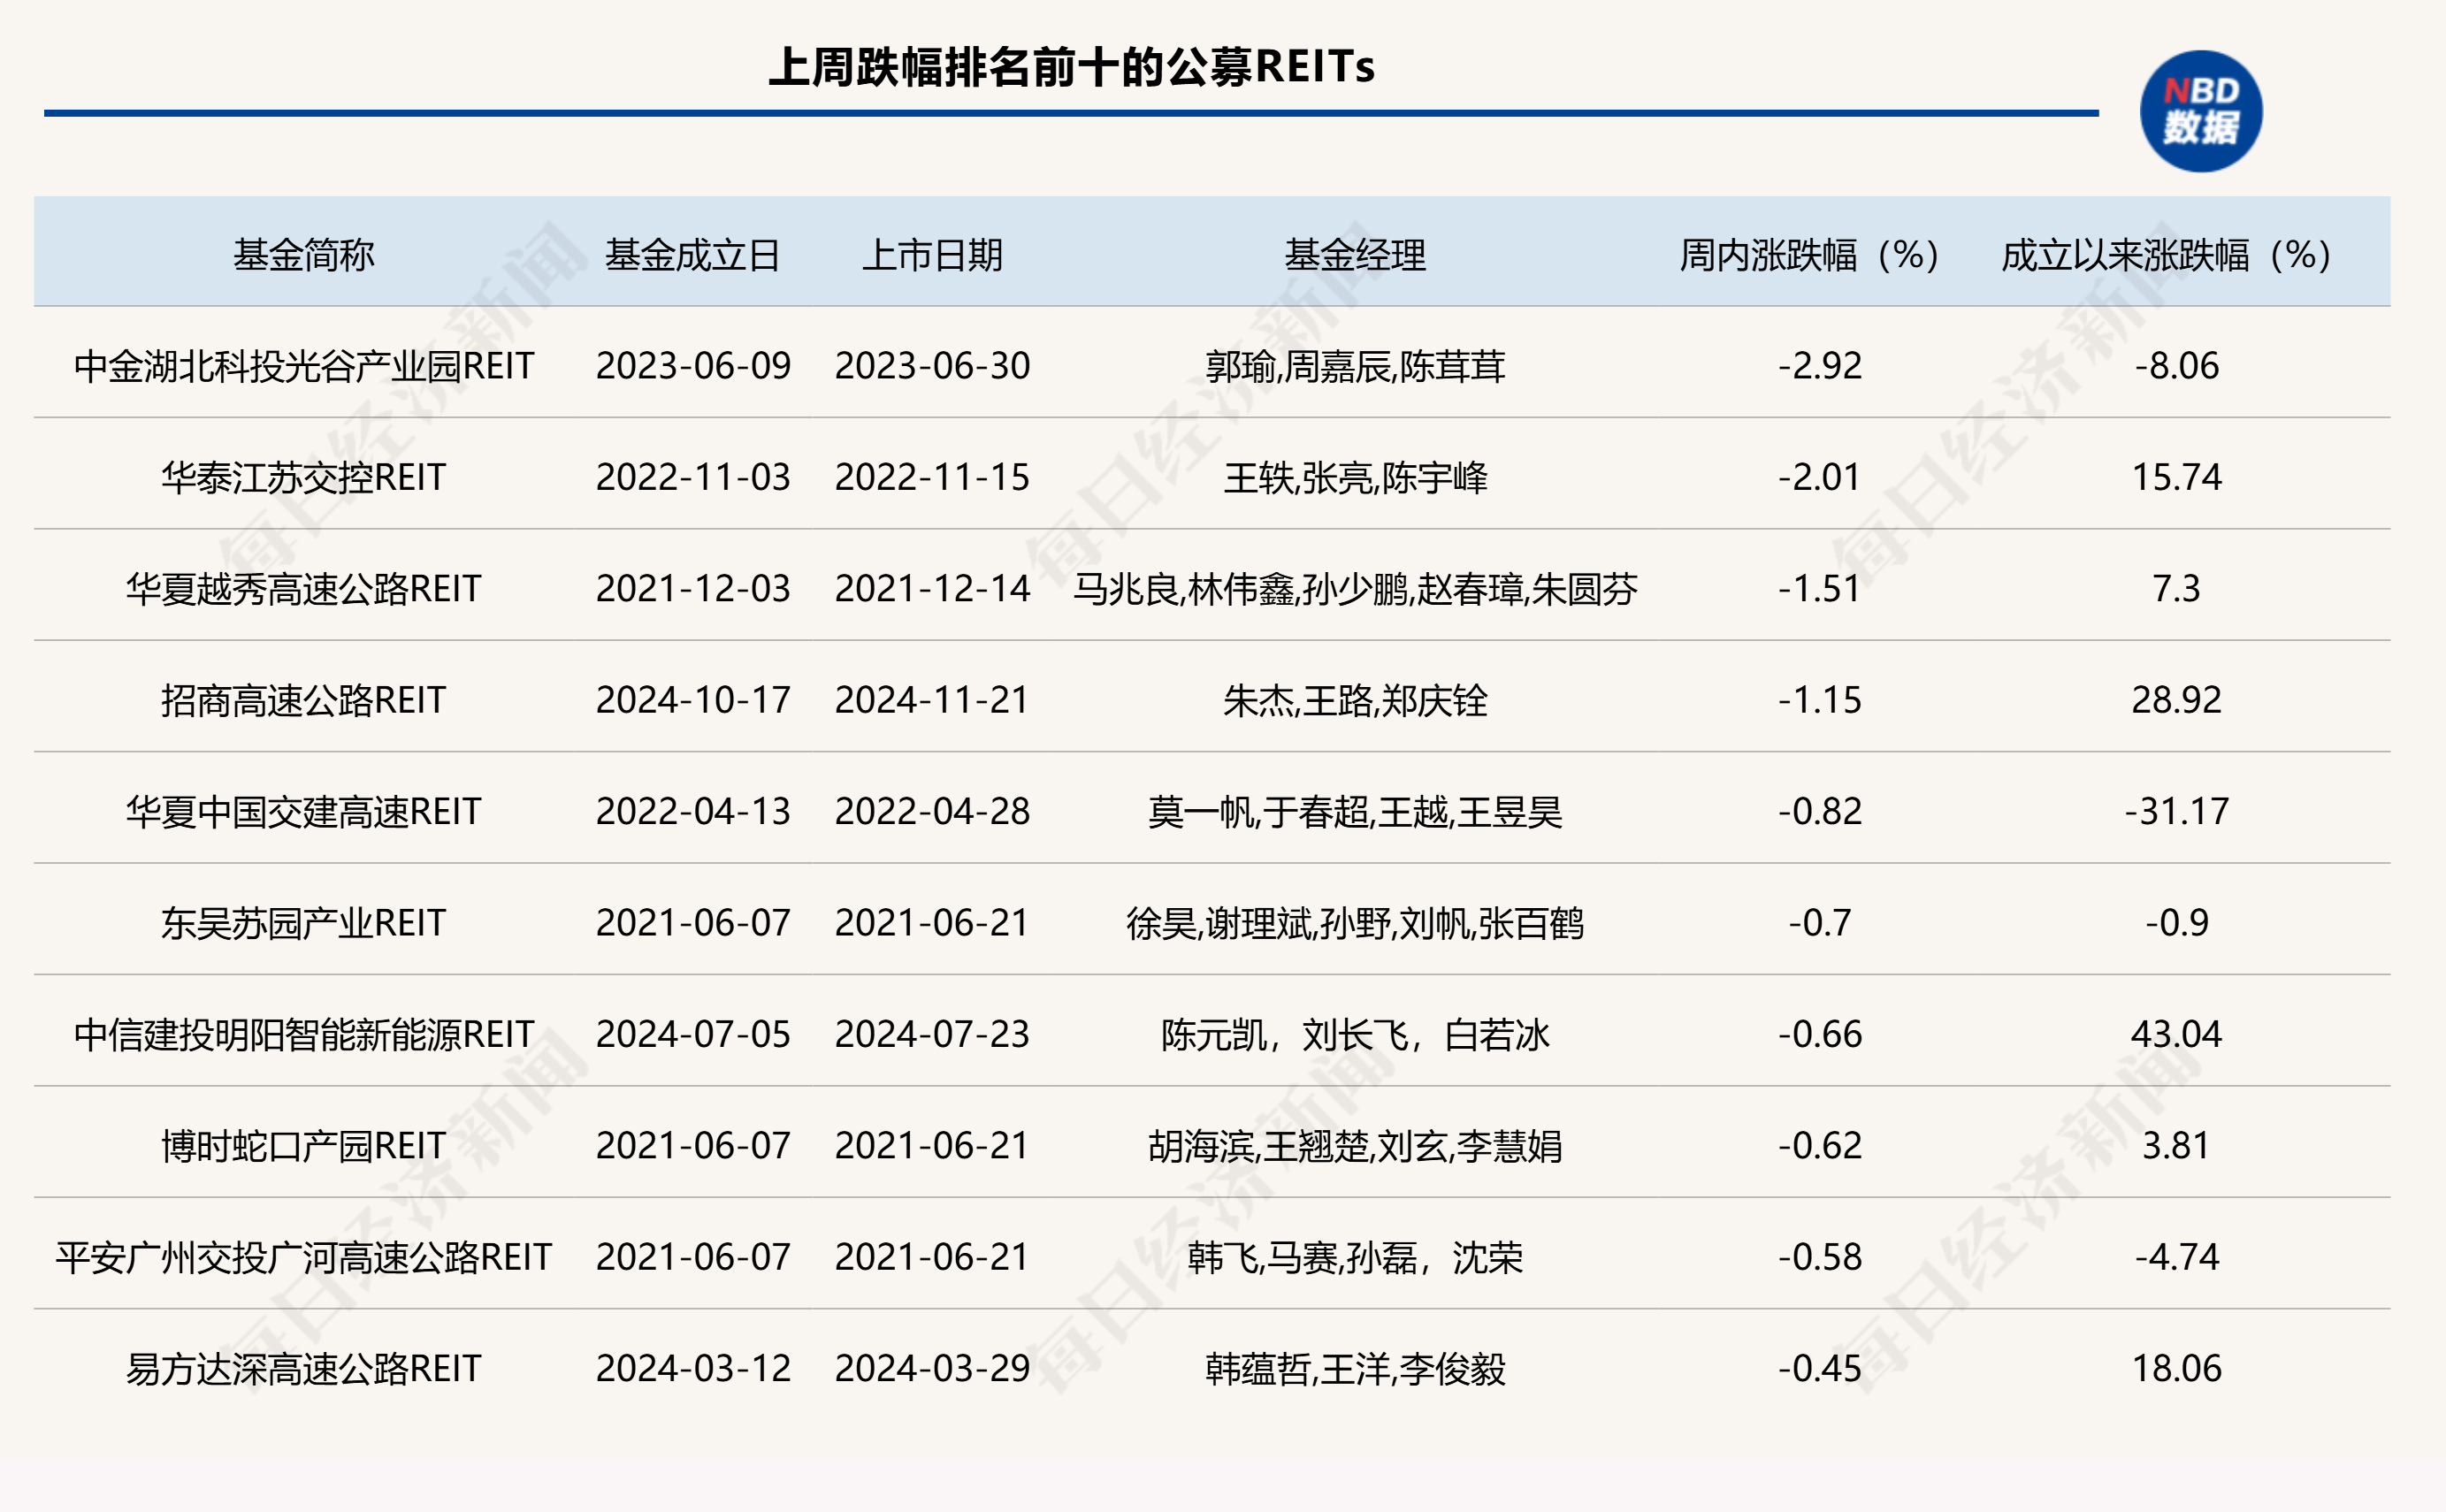Click the listing date 2024-07-23
This screenshot has height=1512, width=2446.
tap(932, 1034)
